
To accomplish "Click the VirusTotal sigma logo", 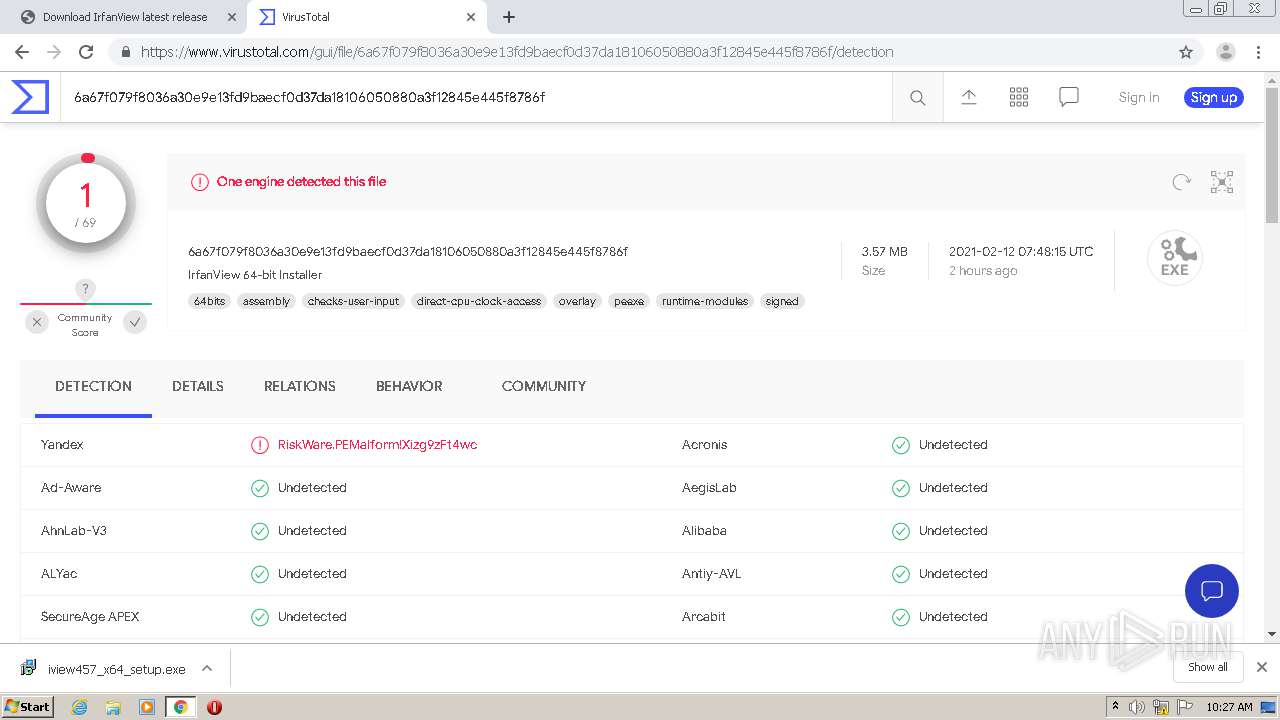I will pyautogui.click(x=30, y=97).
